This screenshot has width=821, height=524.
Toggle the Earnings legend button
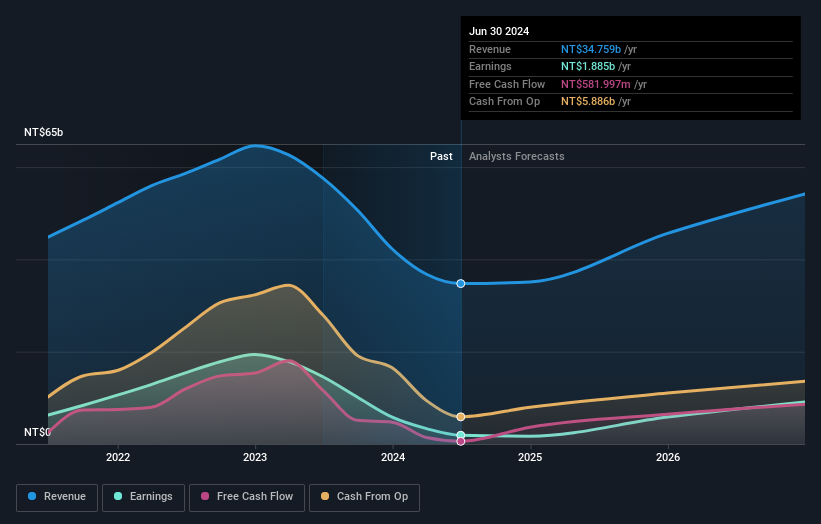click(143, 497)
